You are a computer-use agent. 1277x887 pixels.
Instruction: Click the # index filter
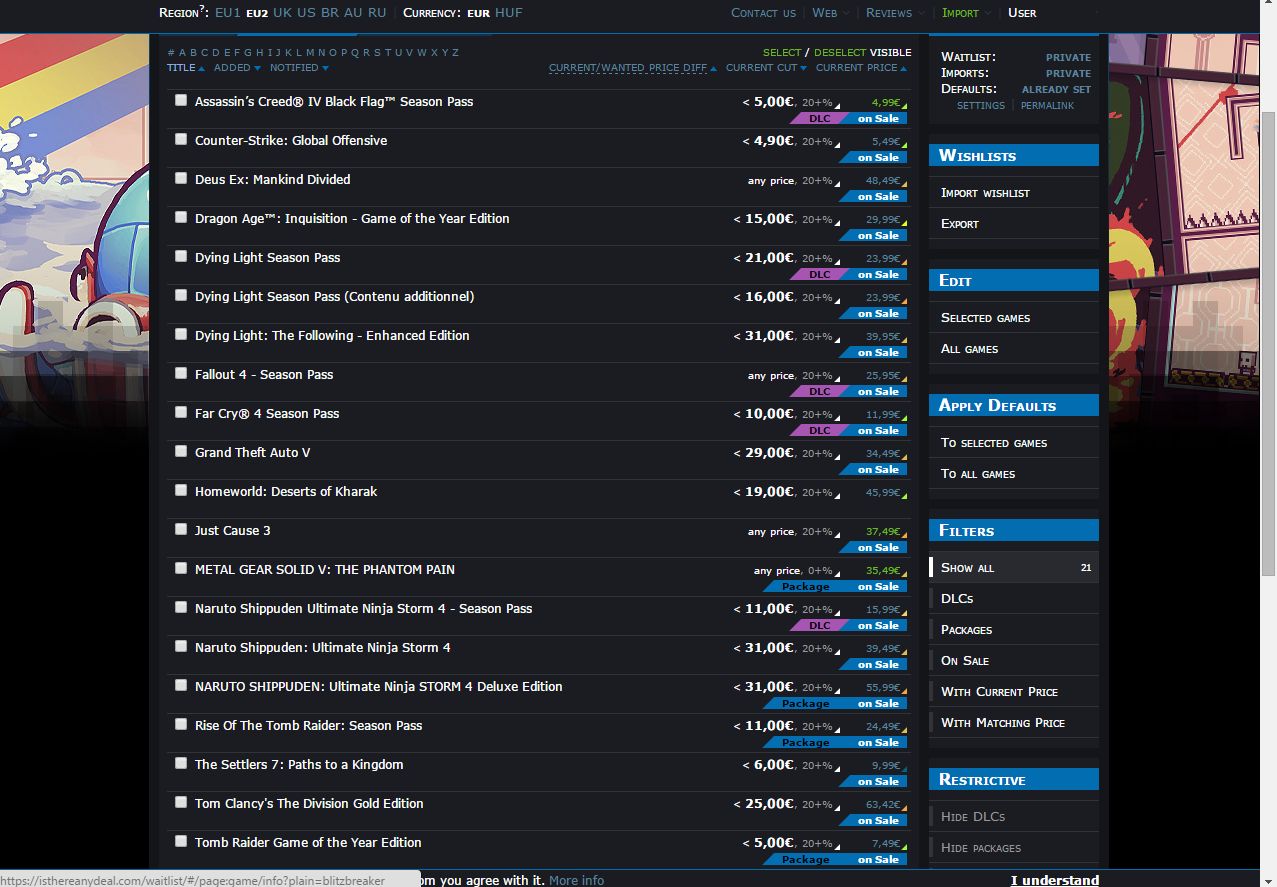(x=171, y=53)
